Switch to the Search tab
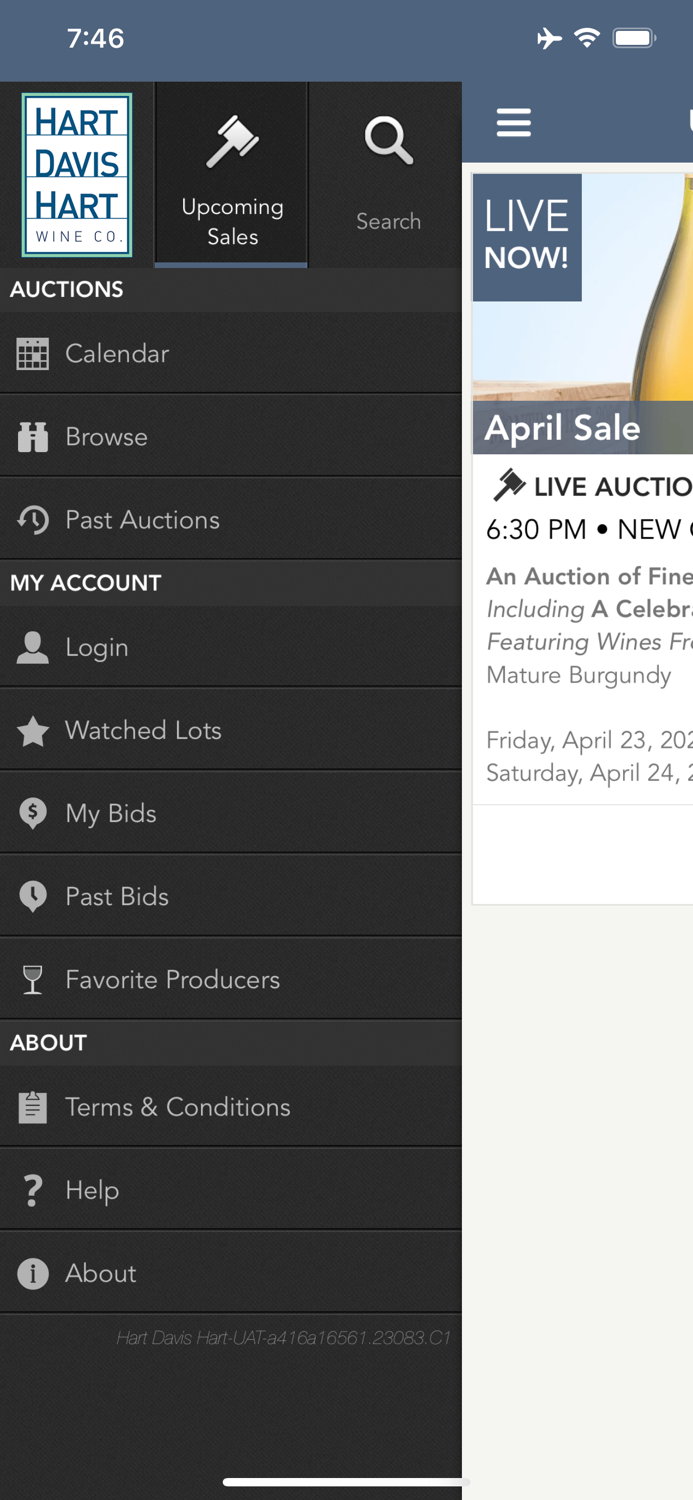Image resolution: width=693 pixels, height=1500 pixels. click(x=388, y=175)
